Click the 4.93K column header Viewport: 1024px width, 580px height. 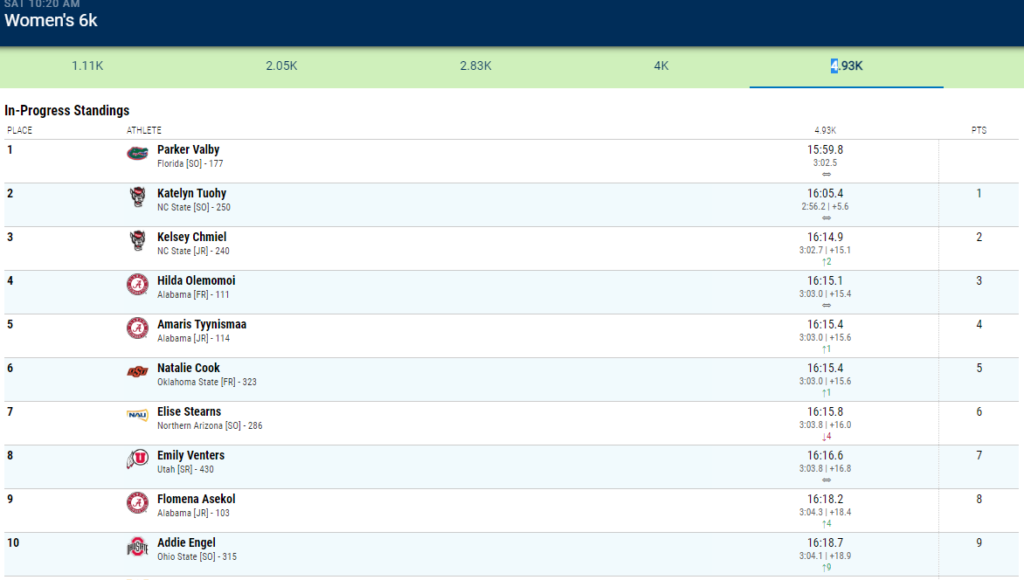(825, 131)
